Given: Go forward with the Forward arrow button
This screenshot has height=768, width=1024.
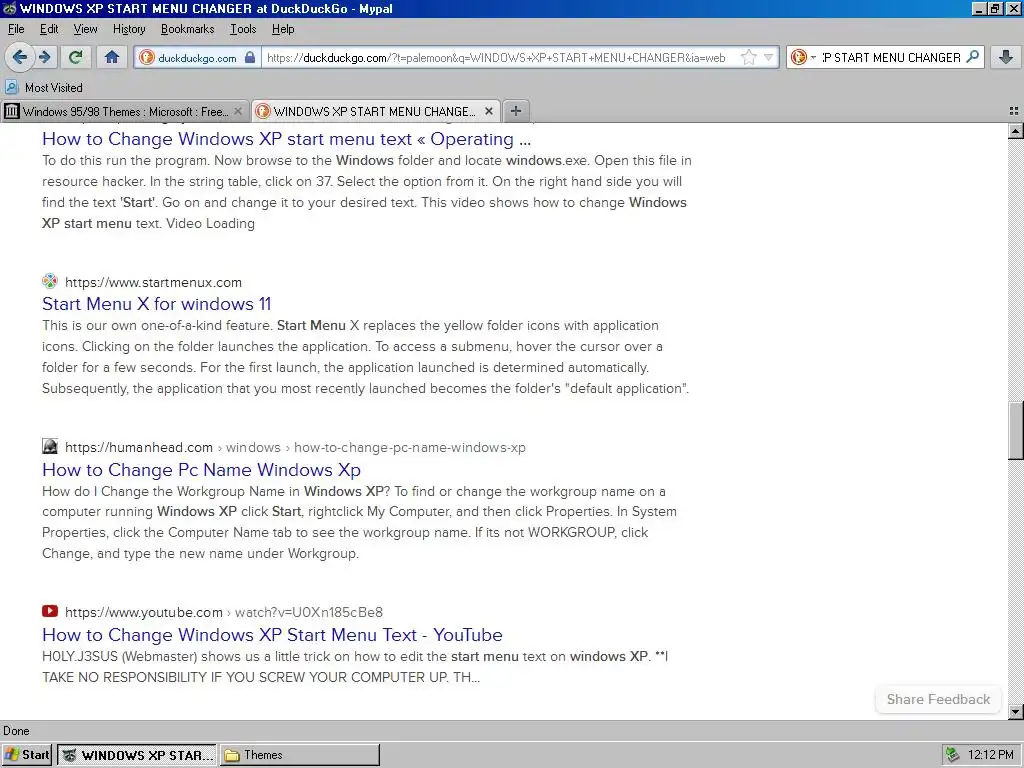Looking at the screenshot, I should tap(45, 57).
